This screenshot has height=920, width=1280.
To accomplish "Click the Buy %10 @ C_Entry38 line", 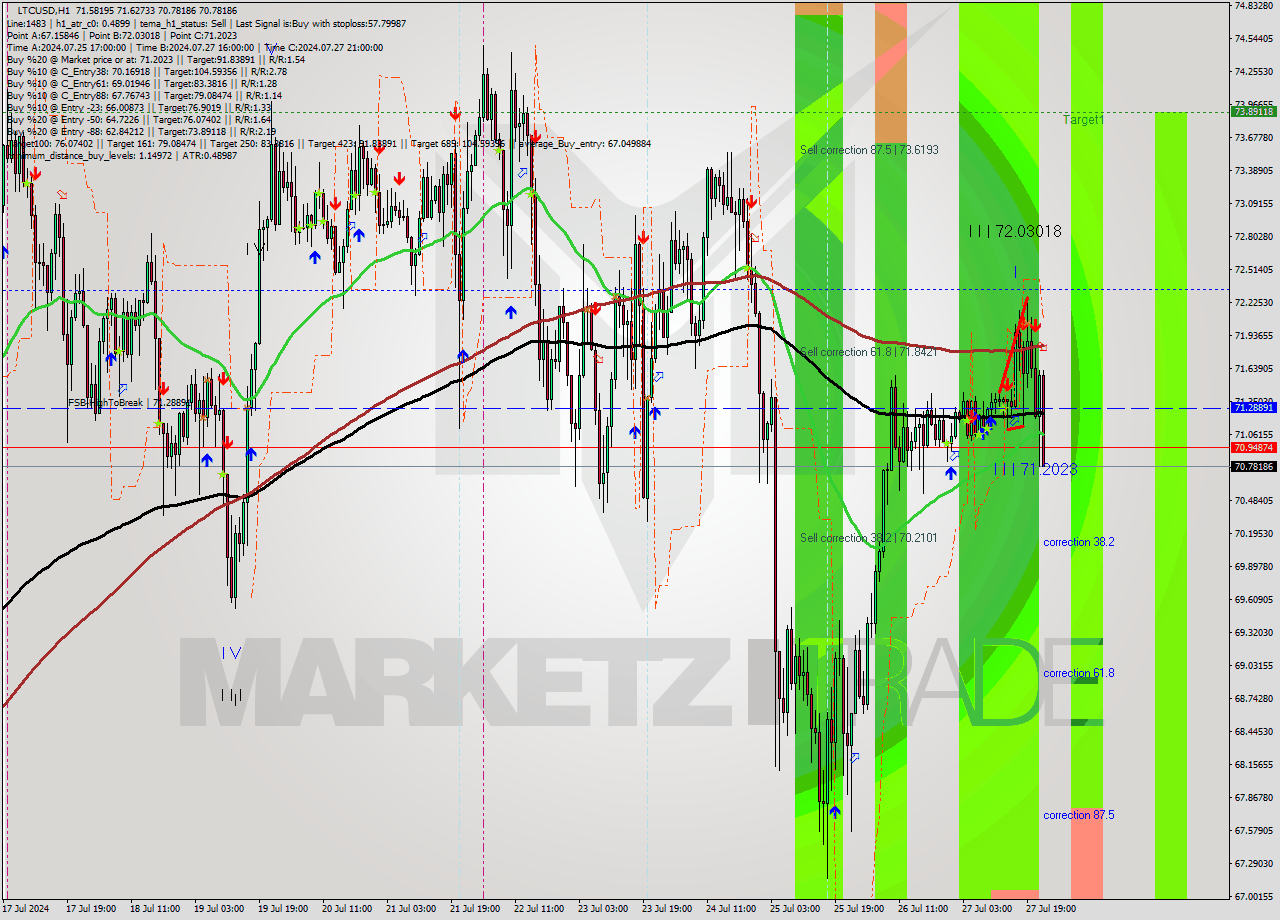I will pyautogui.click(x=147, y=72).
